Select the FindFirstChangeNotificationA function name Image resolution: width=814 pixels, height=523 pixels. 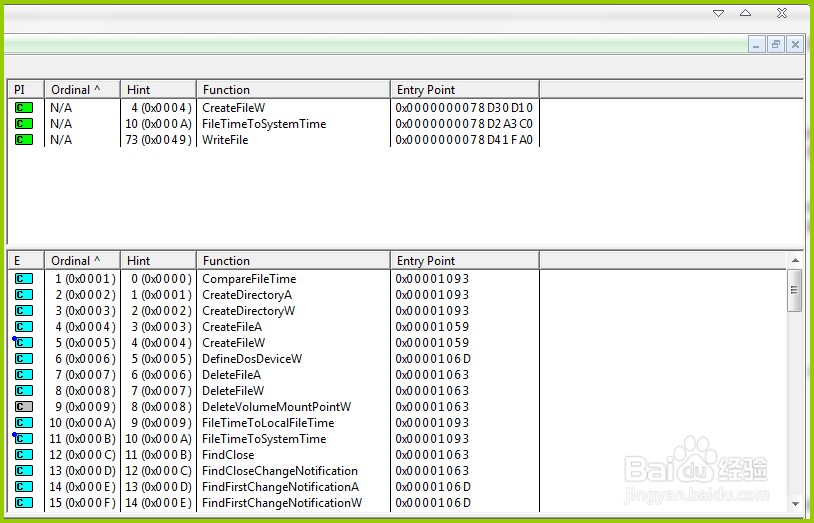click(x=280, y=487)
